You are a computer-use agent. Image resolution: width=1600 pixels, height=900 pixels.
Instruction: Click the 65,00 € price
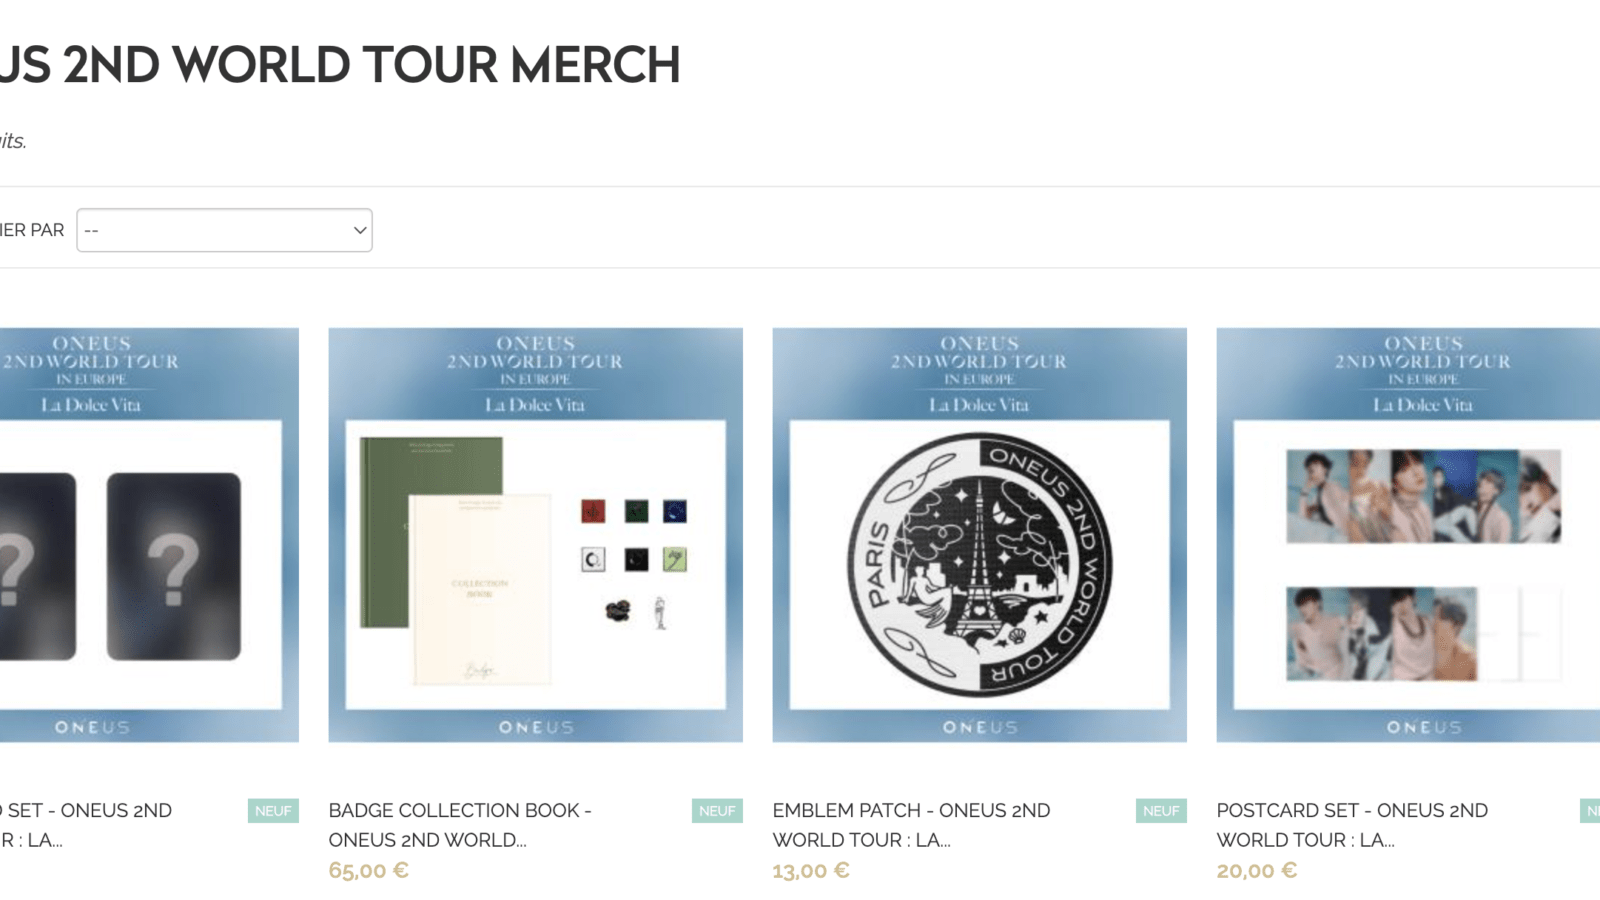[368, 870]
